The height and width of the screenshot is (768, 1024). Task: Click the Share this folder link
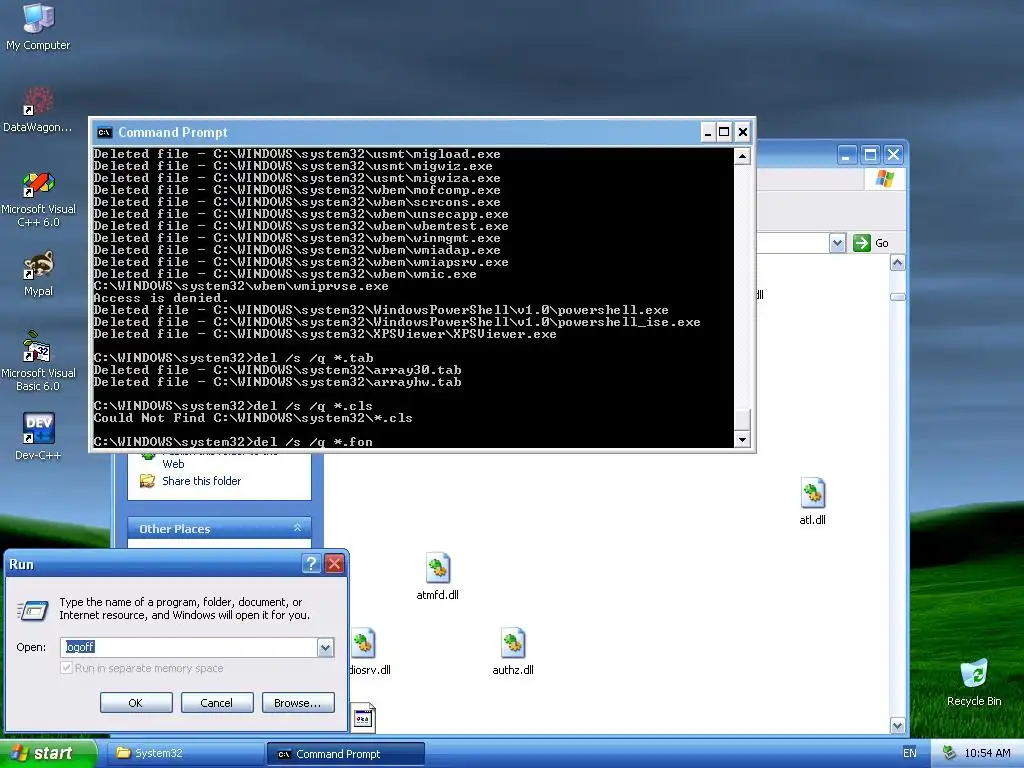(x=202, y=481)
